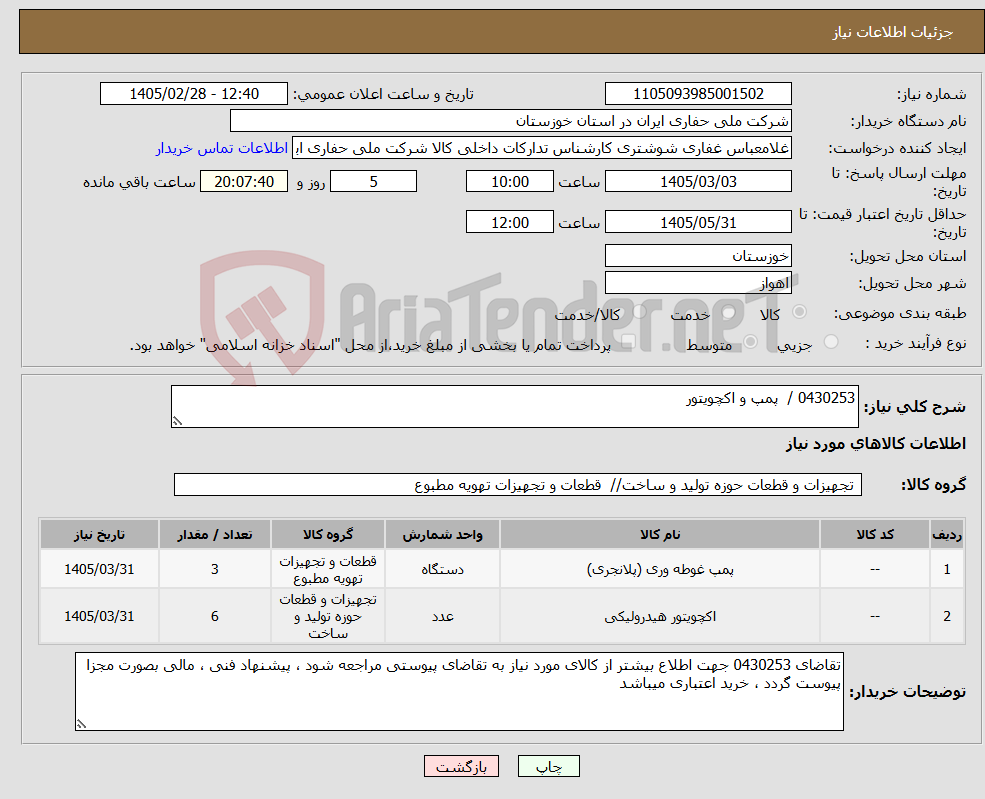Click the ردیف column header
This screenshot has height=799, width=985.
947,535
